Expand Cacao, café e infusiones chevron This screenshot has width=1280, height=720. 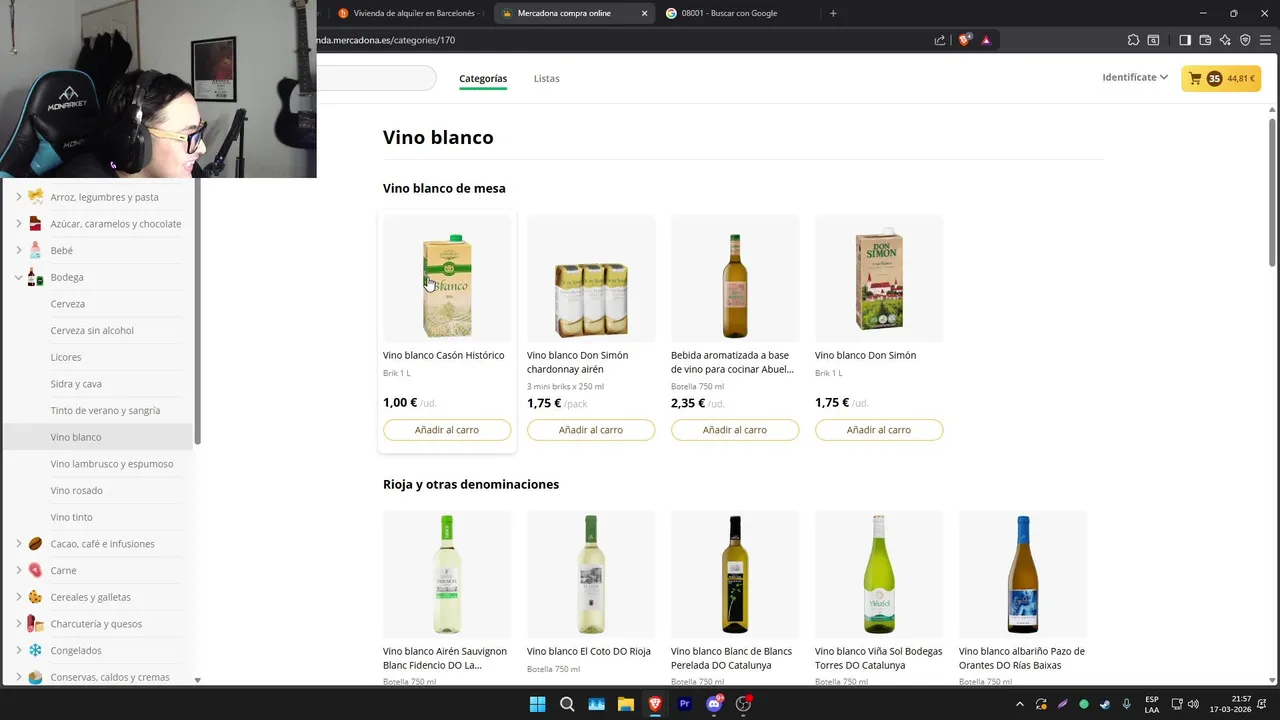pos(18,544)
